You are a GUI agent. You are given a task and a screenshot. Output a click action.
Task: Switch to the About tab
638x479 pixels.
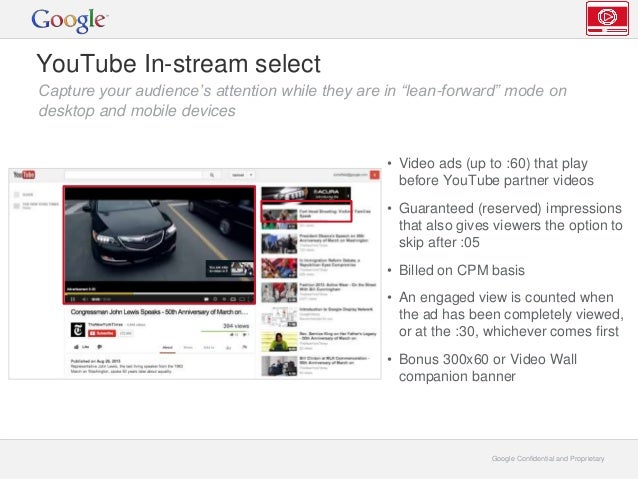(x=168, y=348)
